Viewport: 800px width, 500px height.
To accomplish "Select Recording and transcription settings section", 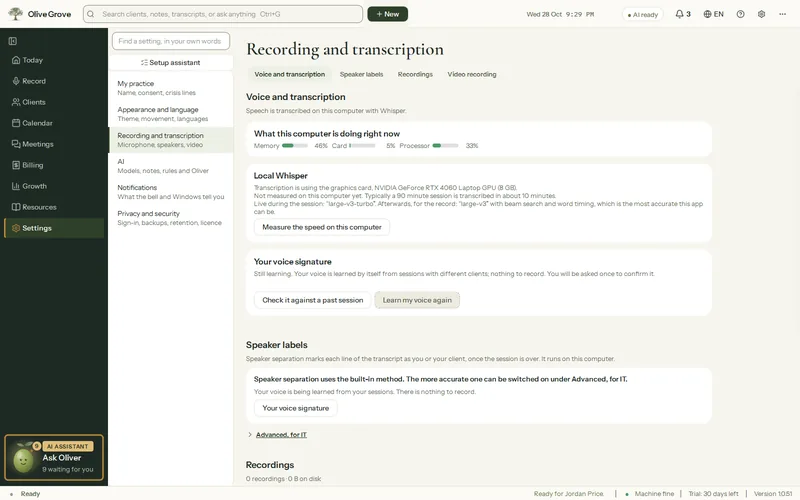I will [171, 140].
